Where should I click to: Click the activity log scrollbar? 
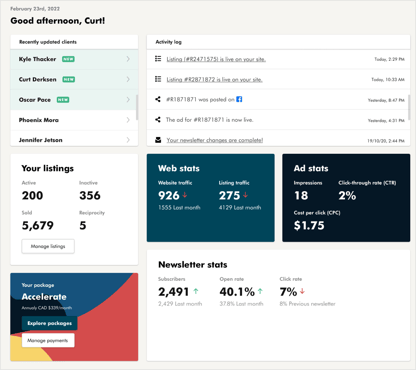[409, 107]
